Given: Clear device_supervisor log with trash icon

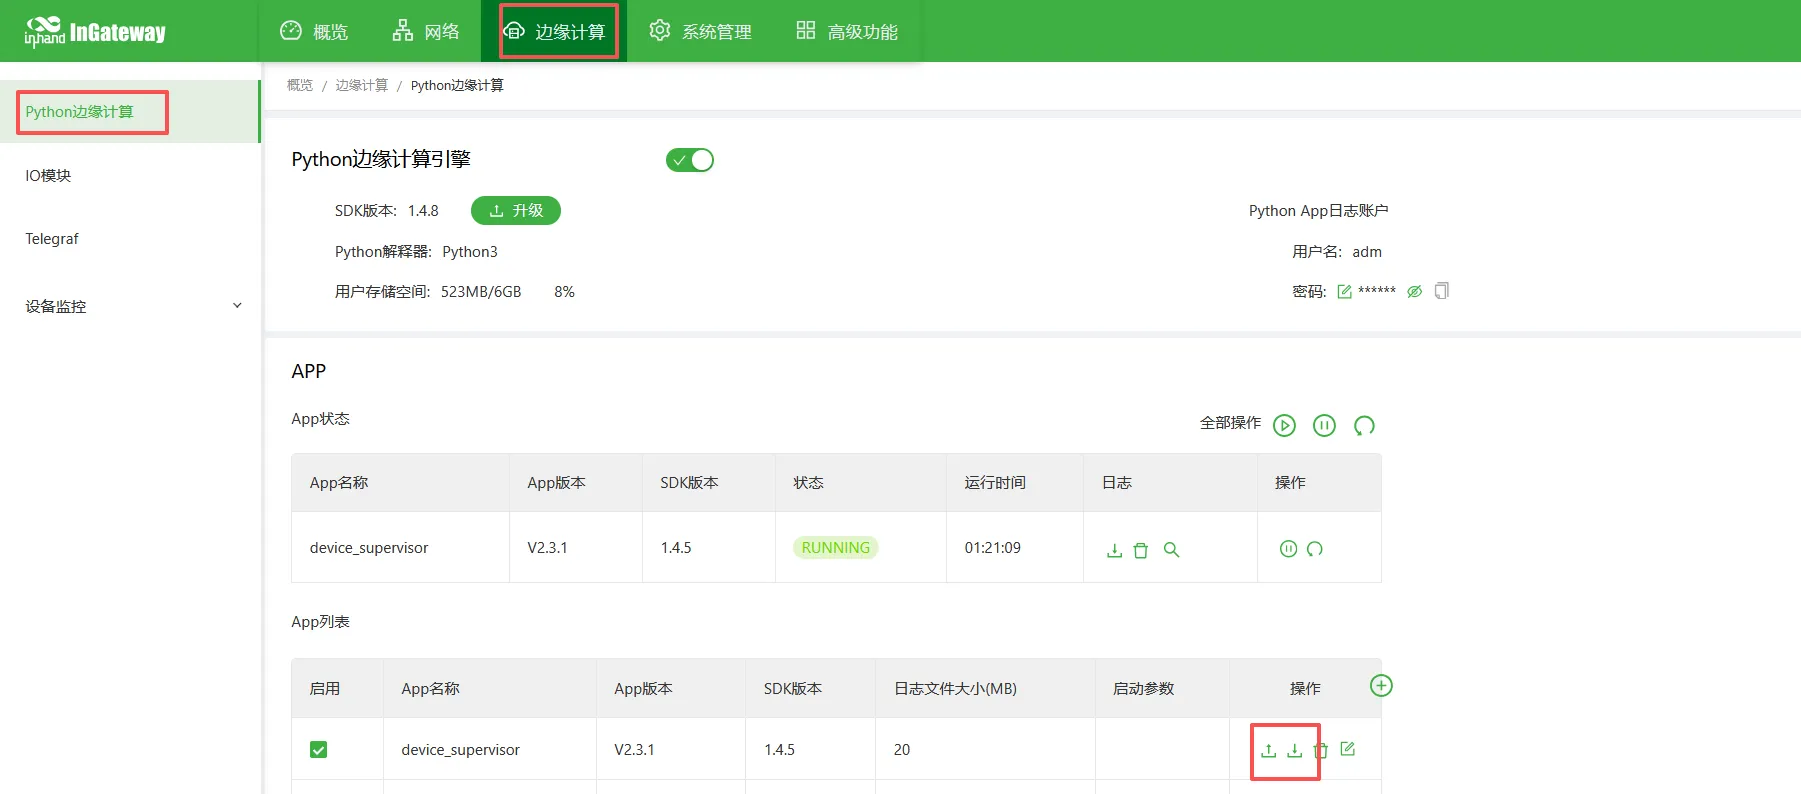Looking at the screenshot, I should [x=1141, y=550].
